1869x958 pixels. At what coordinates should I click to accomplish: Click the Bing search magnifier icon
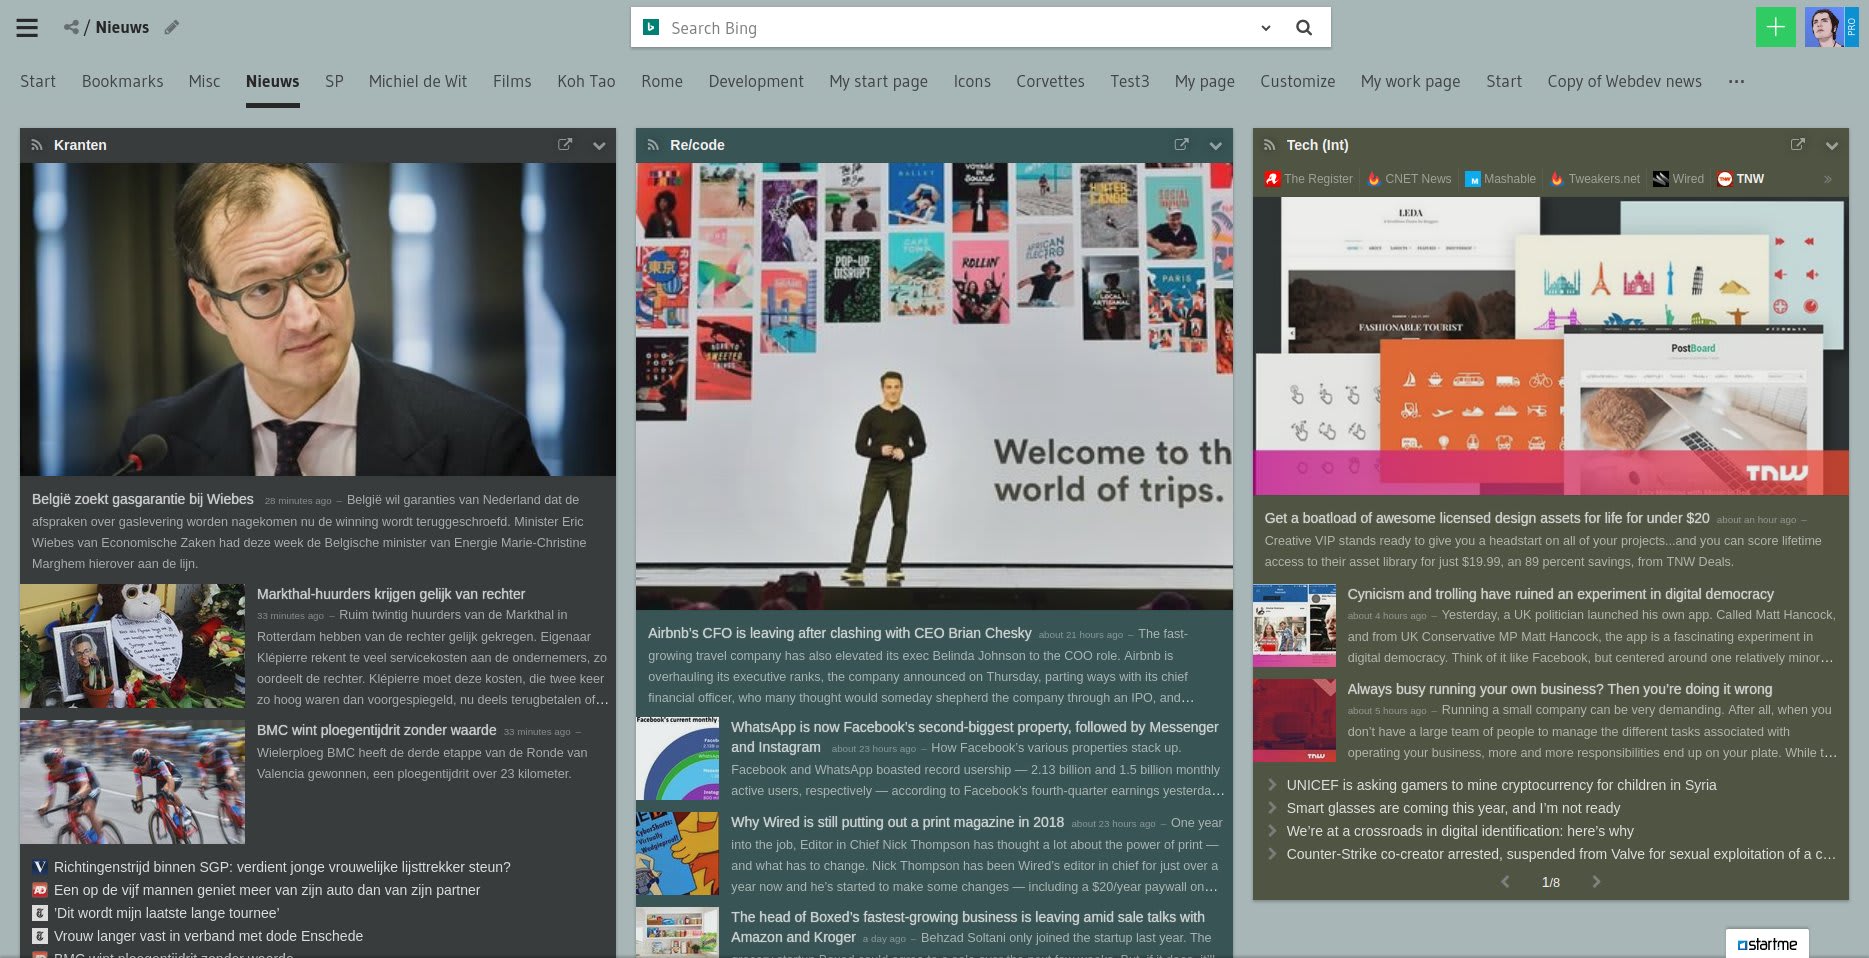point(1304,27)
